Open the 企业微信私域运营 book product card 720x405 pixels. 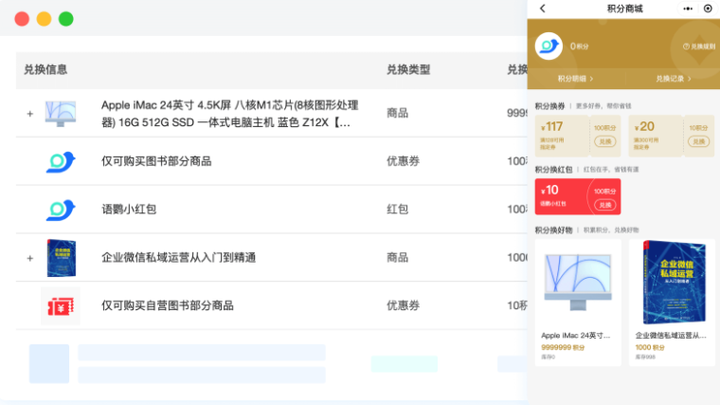671,301
